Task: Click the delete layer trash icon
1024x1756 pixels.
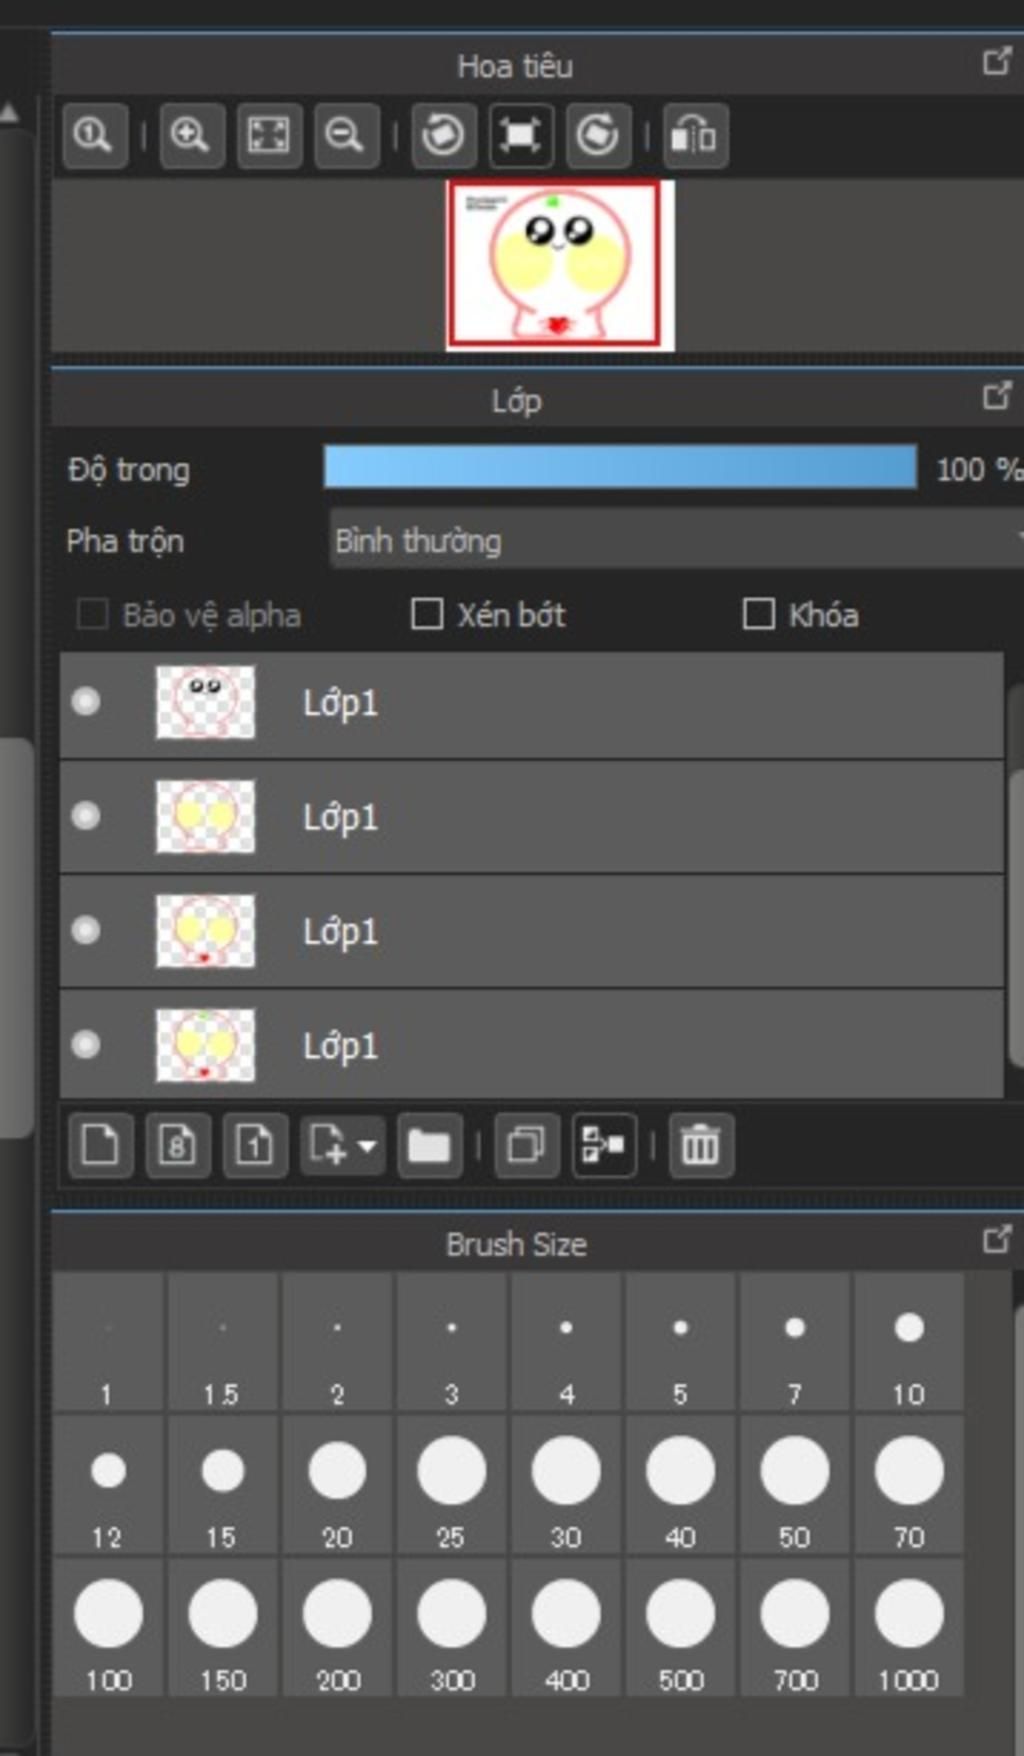Action: pos(700,1145)
